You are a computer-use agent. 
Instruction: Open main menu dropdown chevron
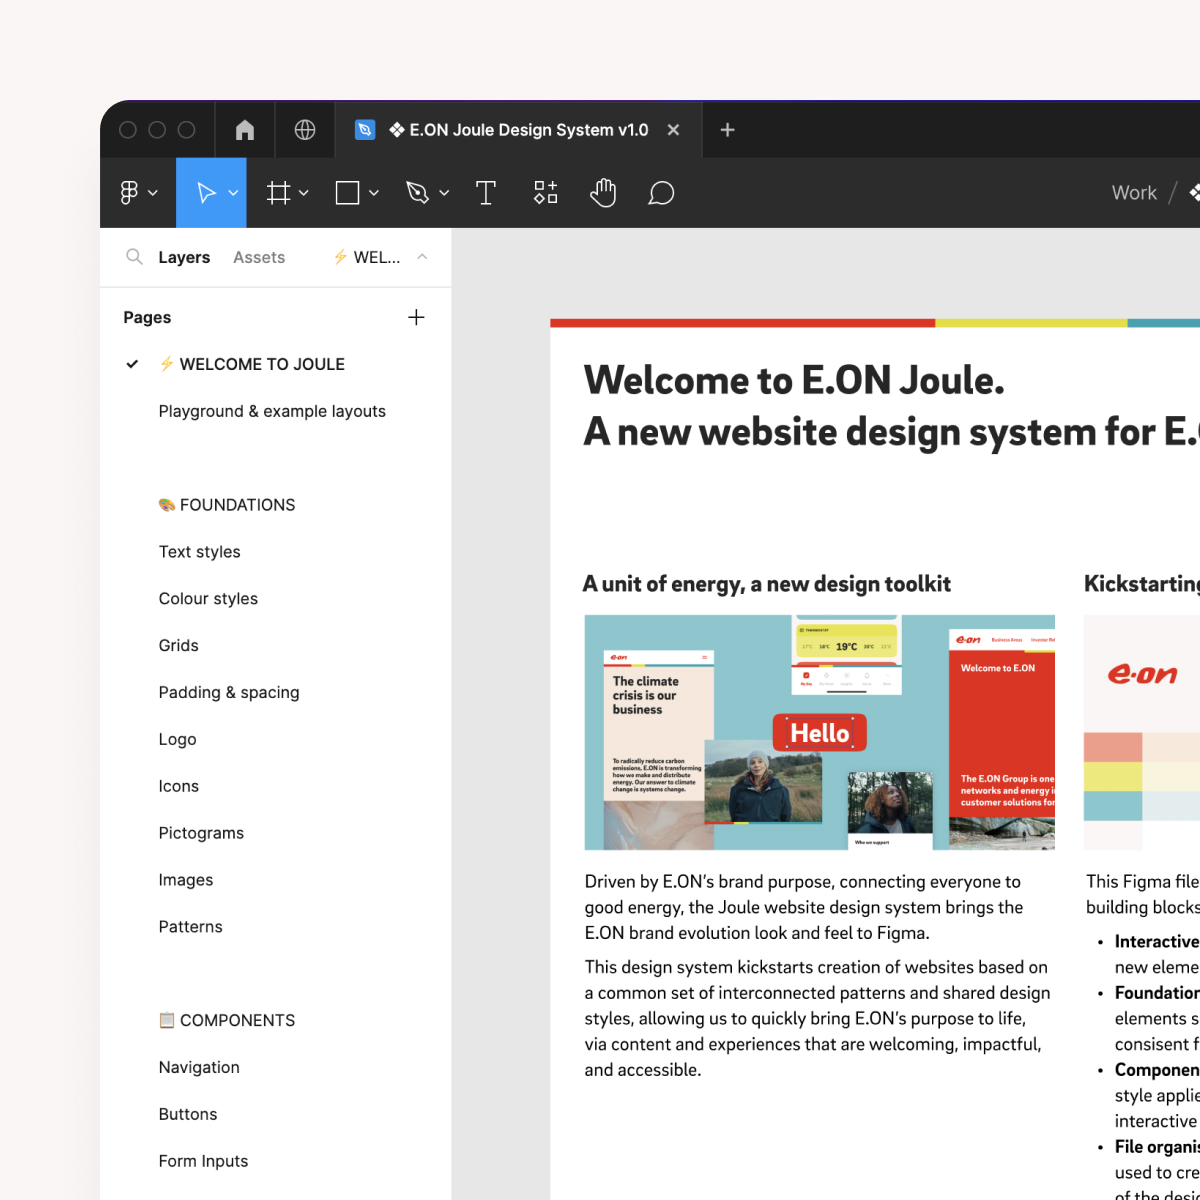[x=153, y=193]
